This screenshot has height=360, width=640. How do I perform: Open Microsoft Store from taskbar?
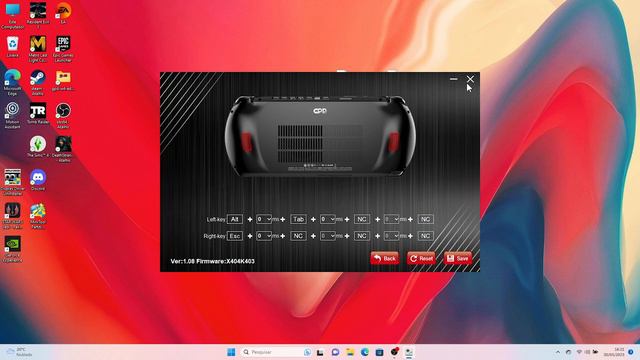[379, 352]
